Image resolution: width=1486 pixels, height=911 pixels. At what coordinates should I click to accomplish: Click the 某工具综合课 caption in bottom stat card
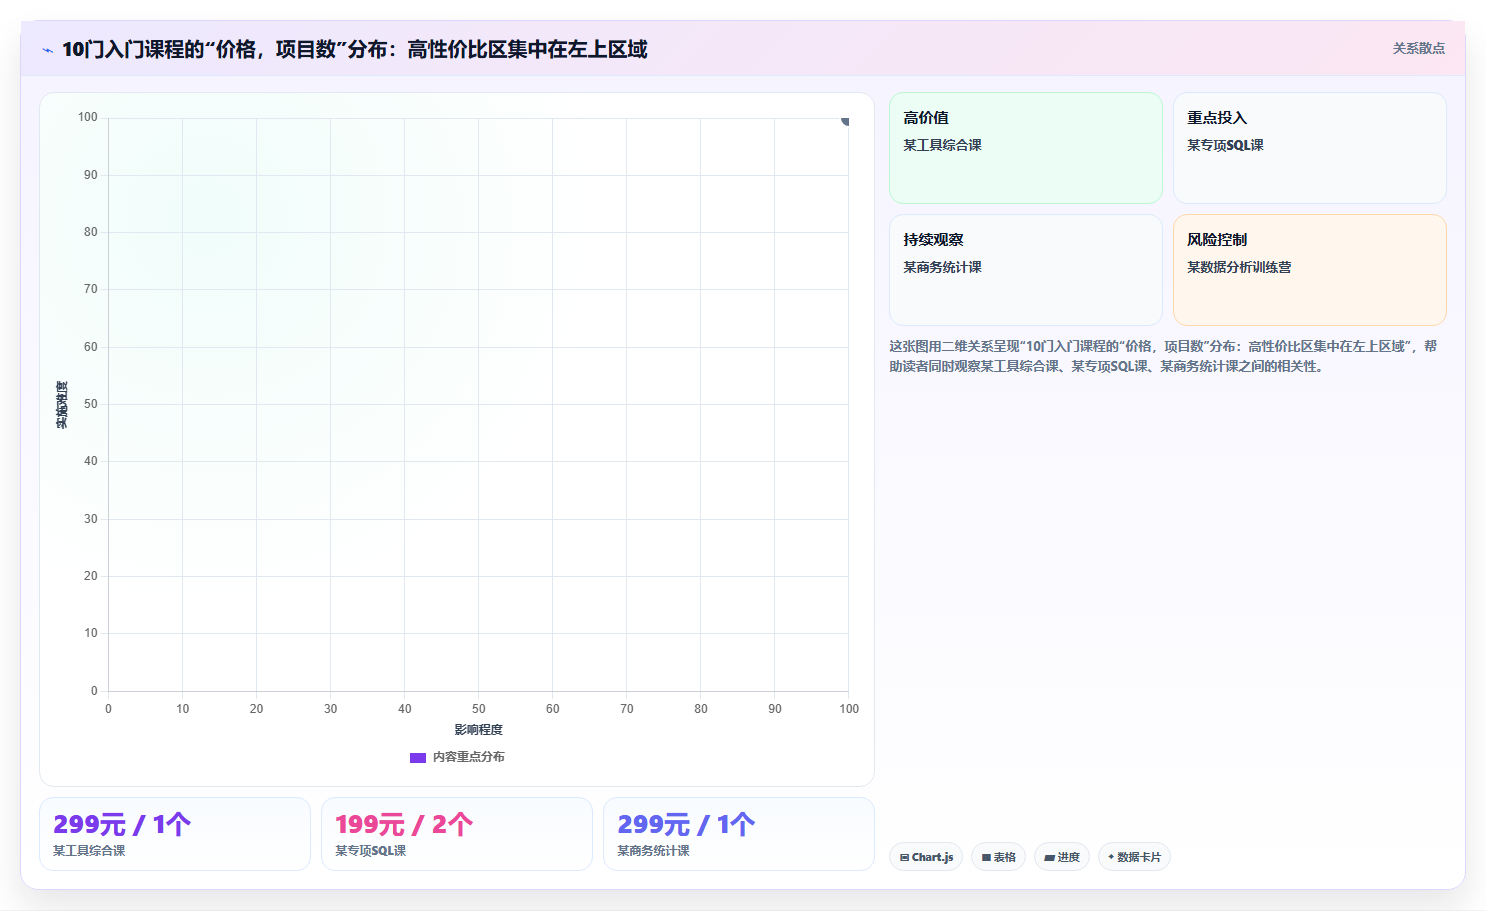tap(89, 851)
